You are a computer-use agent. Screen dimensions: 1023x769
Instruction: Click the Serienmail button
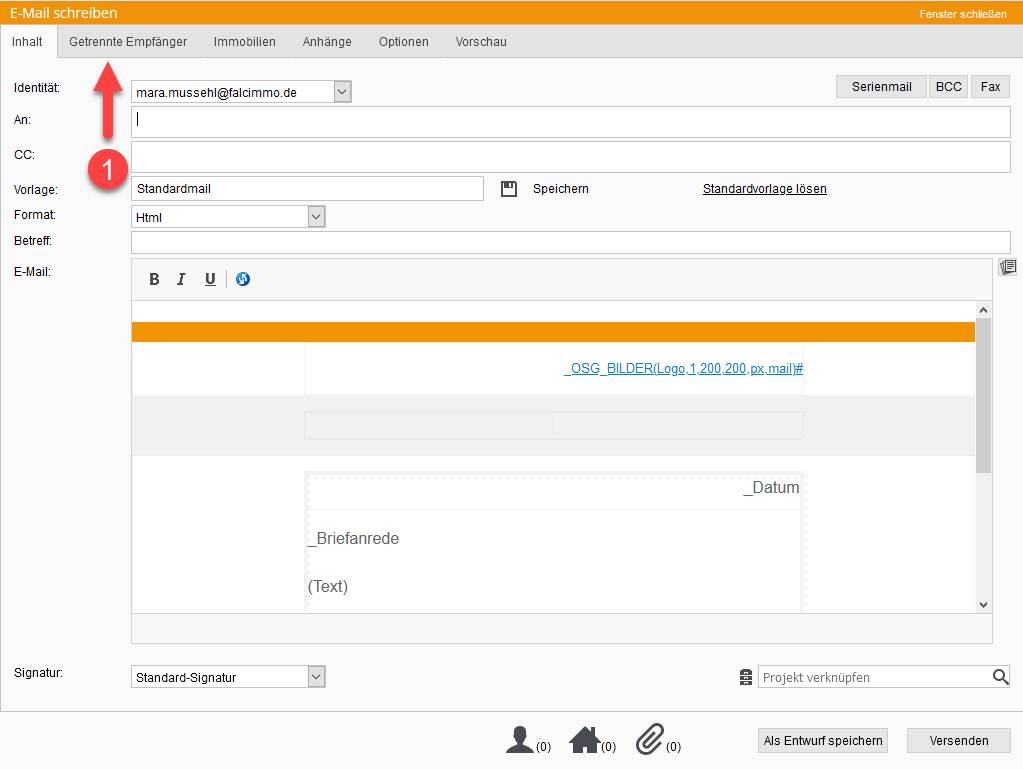tap(881, 87)
